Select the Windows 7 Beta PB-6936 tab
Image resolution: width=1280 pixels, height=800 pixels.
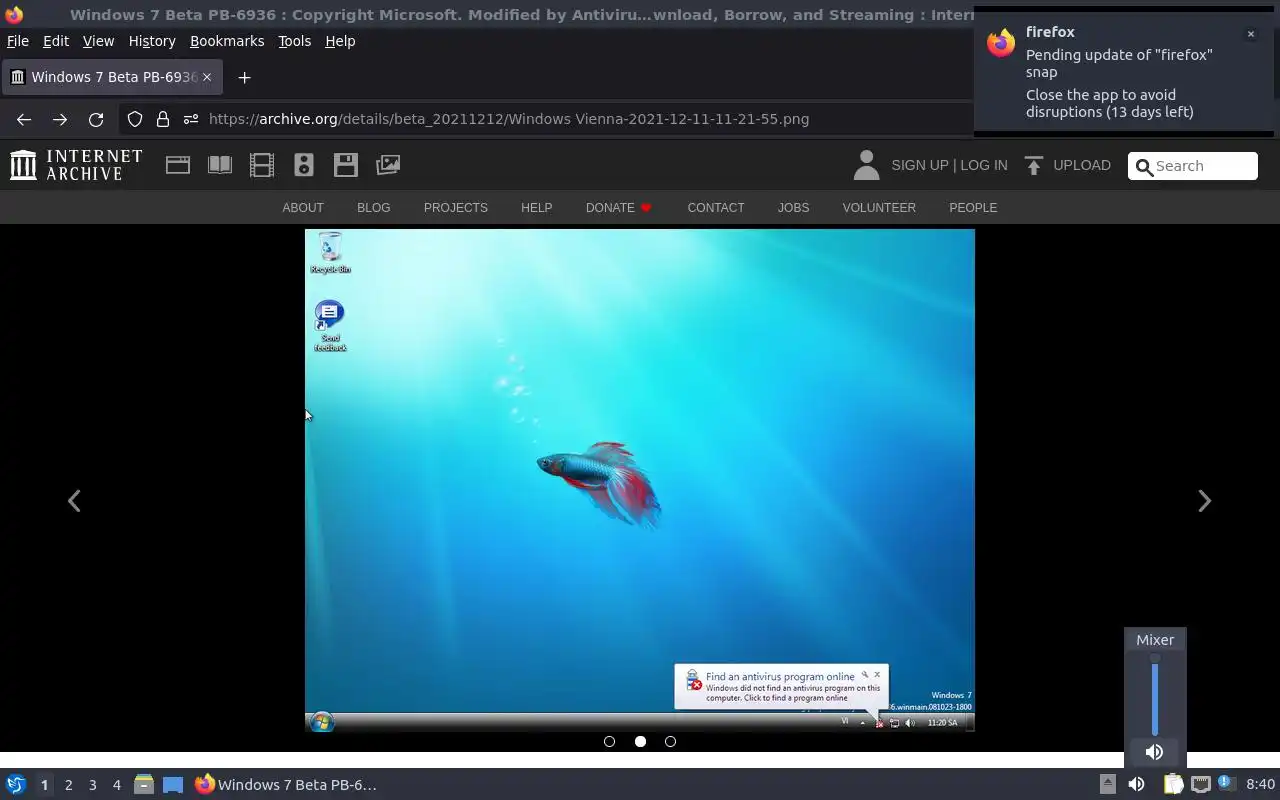[112, 77]
